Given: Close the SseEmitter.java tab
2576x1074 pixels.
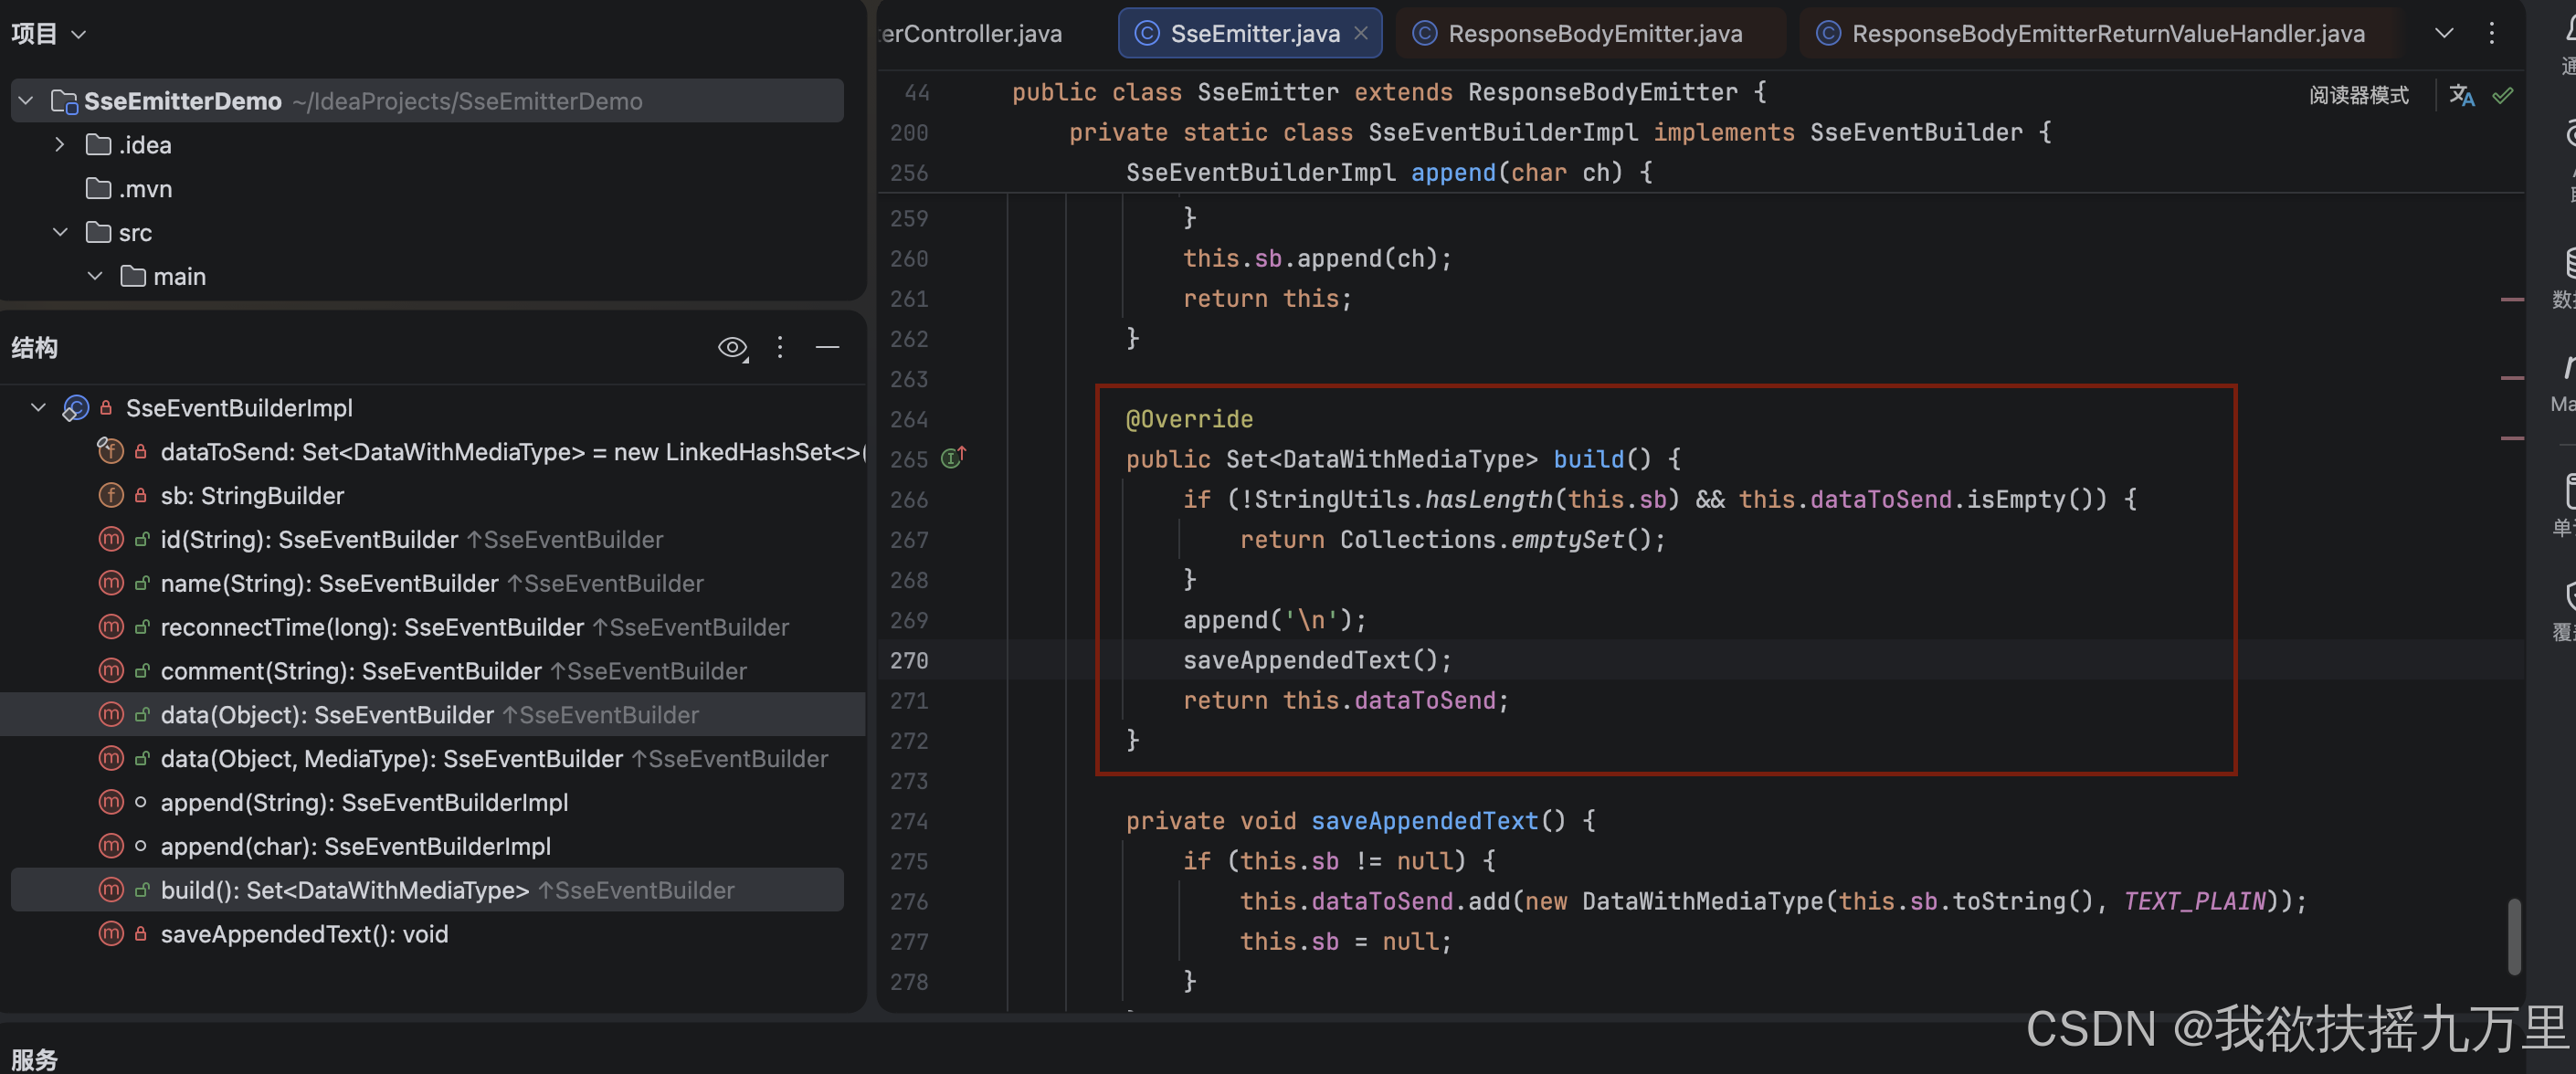Looking at the screenshot, I should 1361,33.
